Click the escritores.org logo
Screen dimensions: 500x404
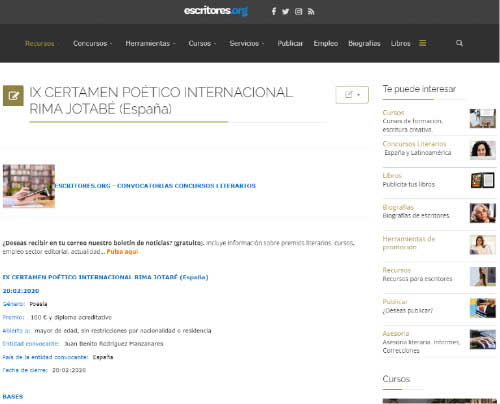[x=216, y=11]
